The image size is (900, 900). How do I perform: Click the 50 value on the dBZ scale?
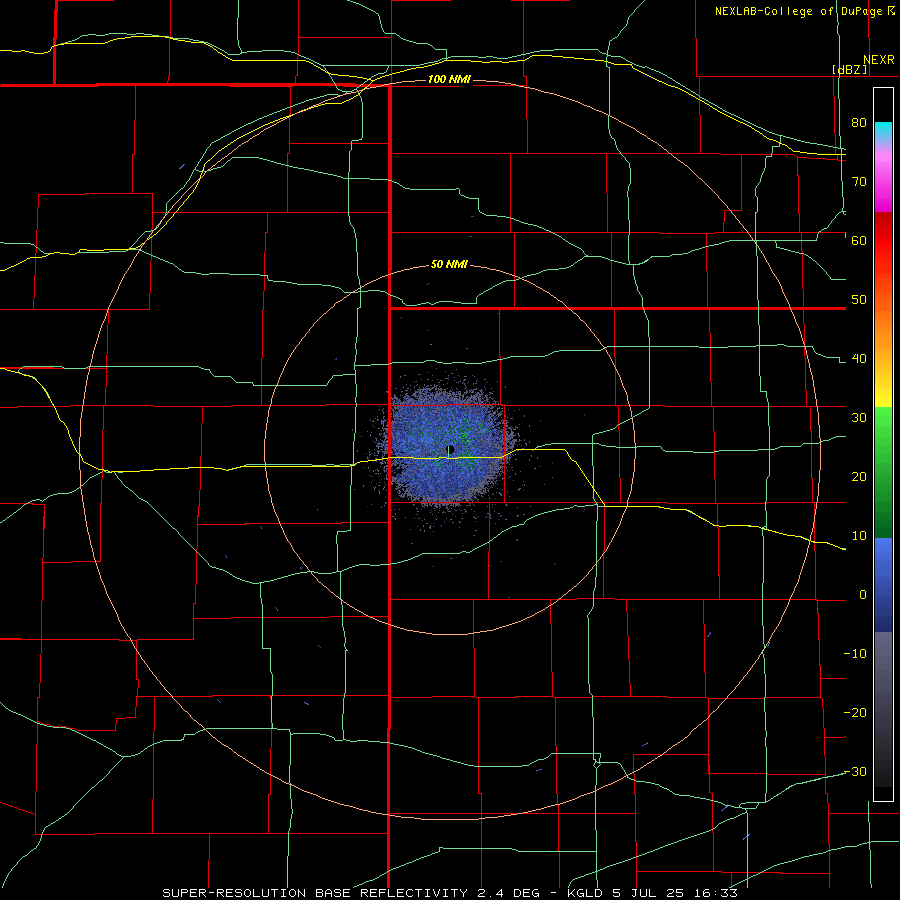tap(859, 300)
